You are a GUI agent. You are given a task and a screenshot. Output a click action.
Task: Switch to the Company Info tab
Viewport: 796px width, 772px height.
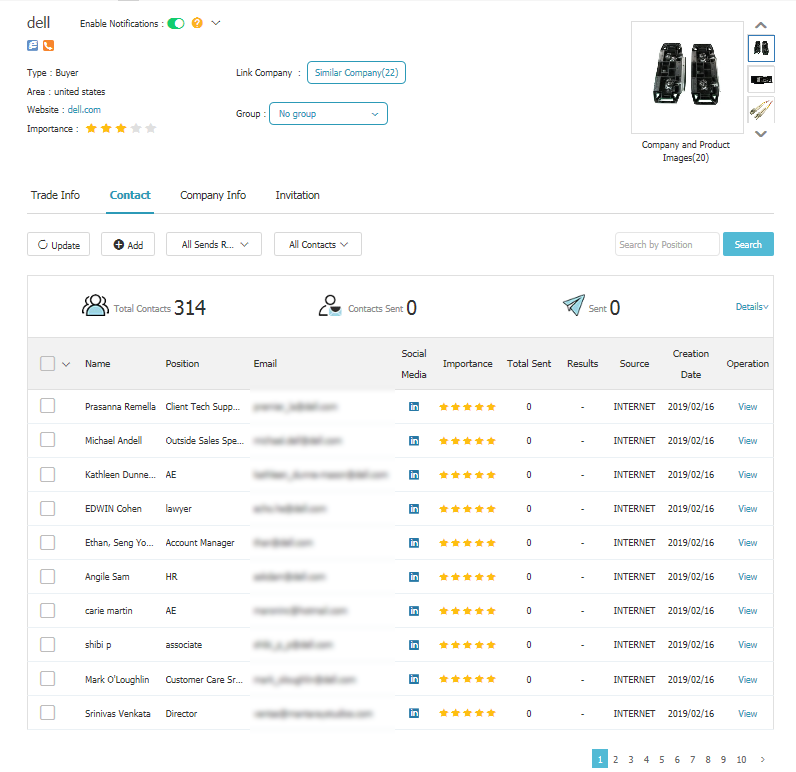213,195
